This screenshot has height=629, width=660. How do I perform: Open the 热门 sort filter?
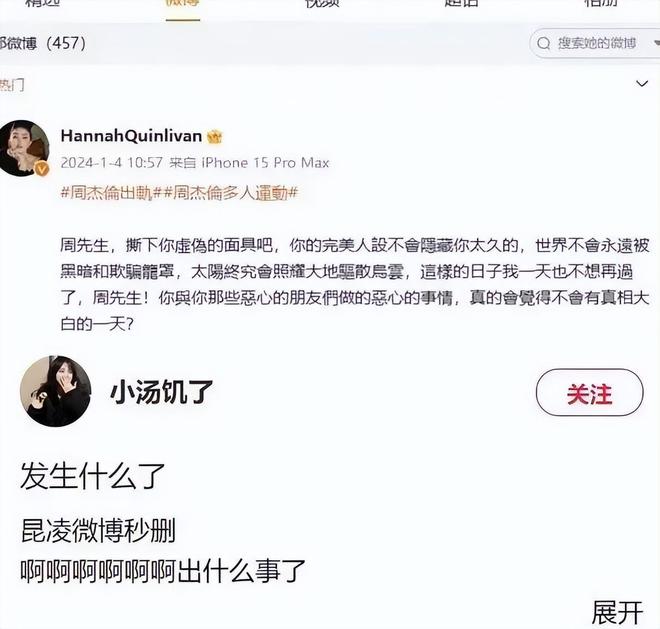pyautogui.click(x=12, y=85)
